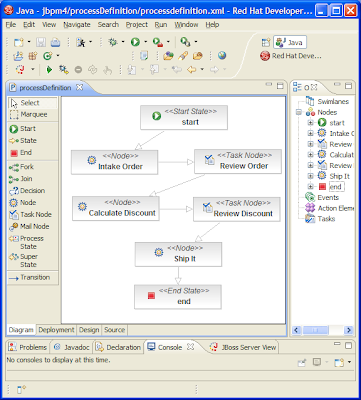Image resolution: width=361 pixels, height=400 pixels.
Task: Click the JBoss swirl icon in third toolbar row
Action: [20, 70]
